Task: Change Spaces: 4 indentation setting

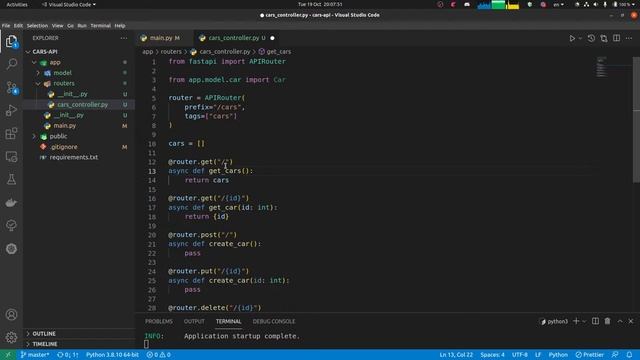Action: click(492, 355)
